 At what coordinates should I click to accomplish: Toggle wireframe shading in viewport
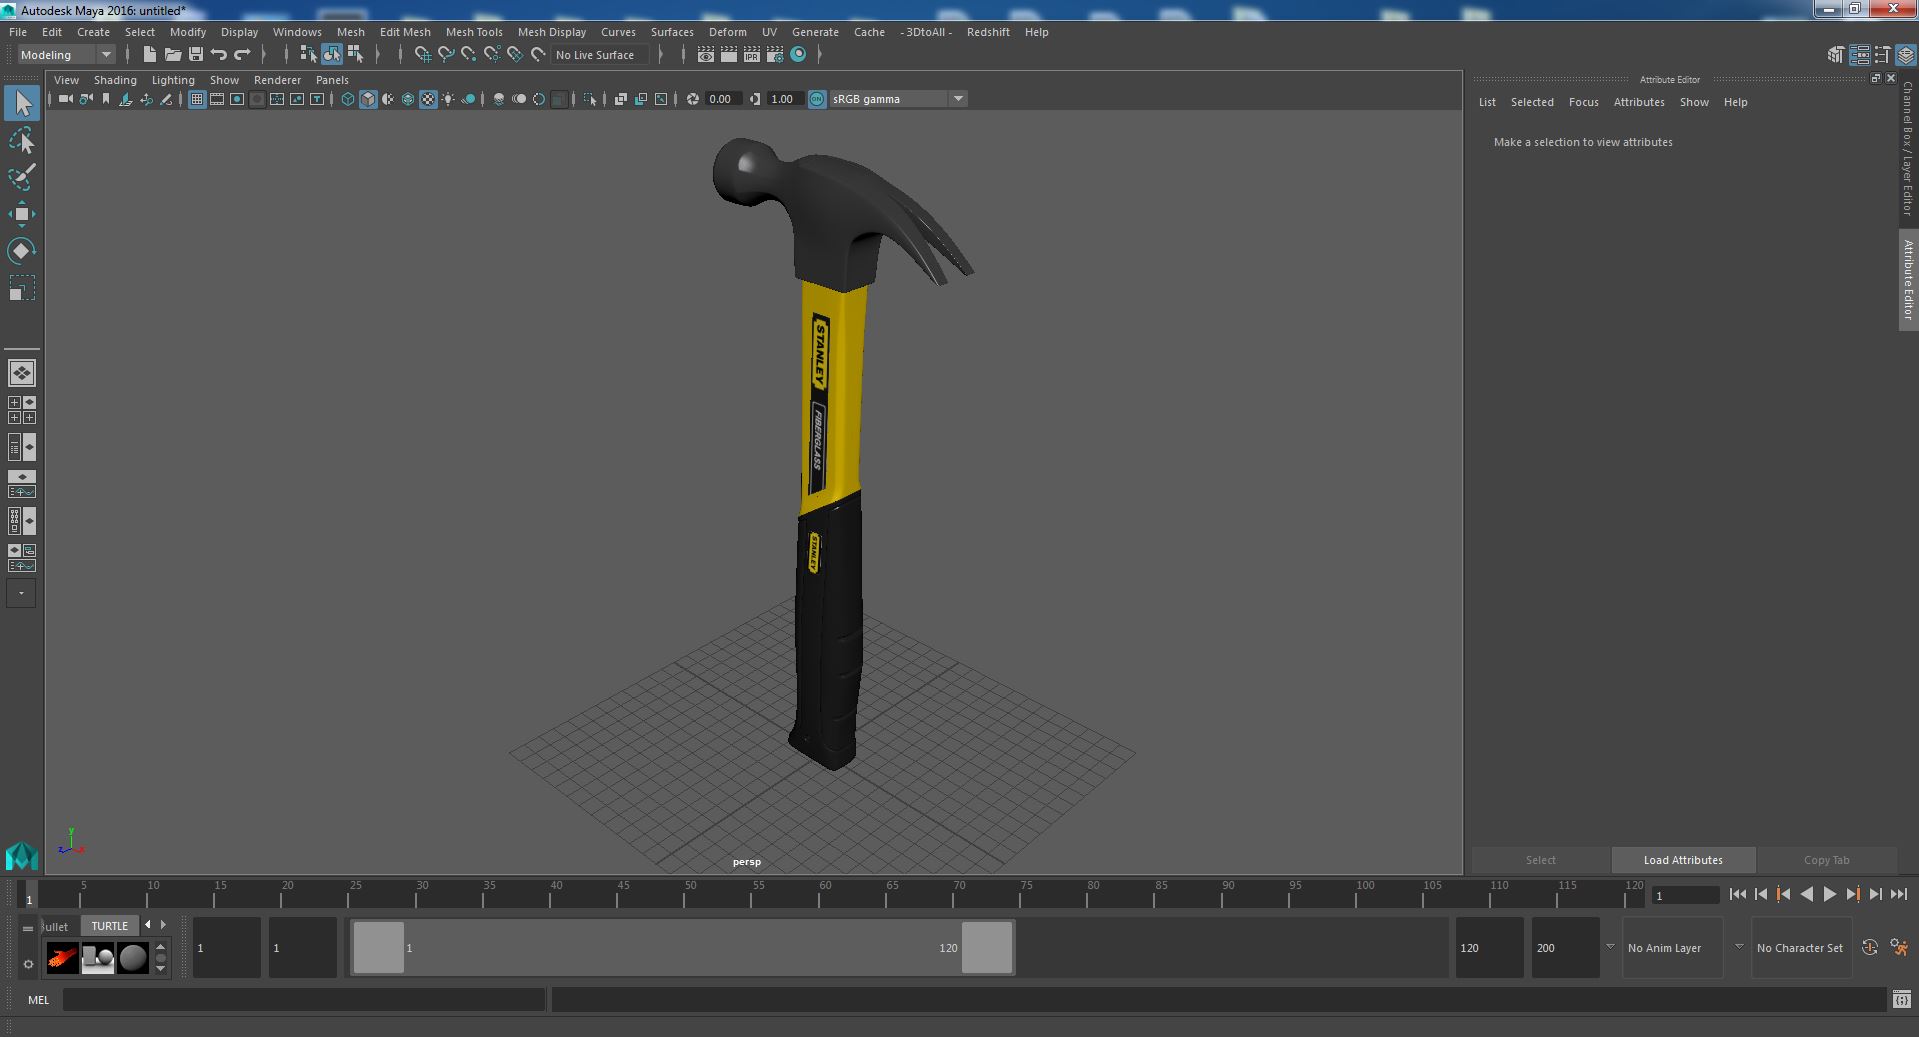pyautogui.click(x=348, y=99)
